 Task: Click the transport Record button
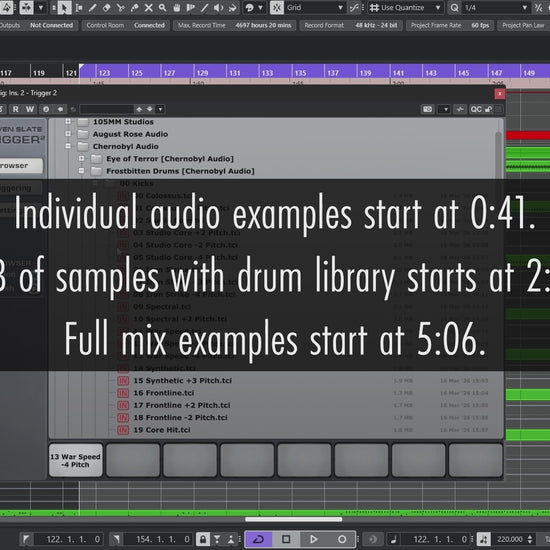tap(342, 539)
